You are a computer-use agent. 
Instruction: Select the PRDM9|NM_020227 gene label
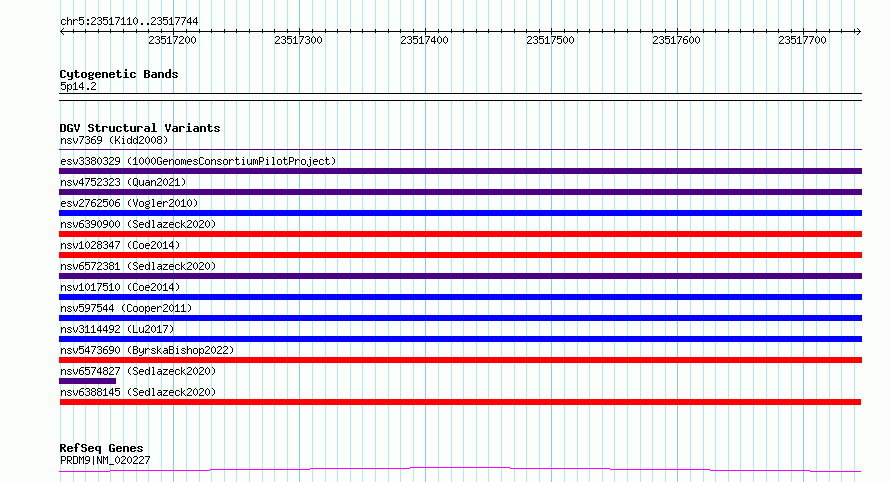click(105, 460)
